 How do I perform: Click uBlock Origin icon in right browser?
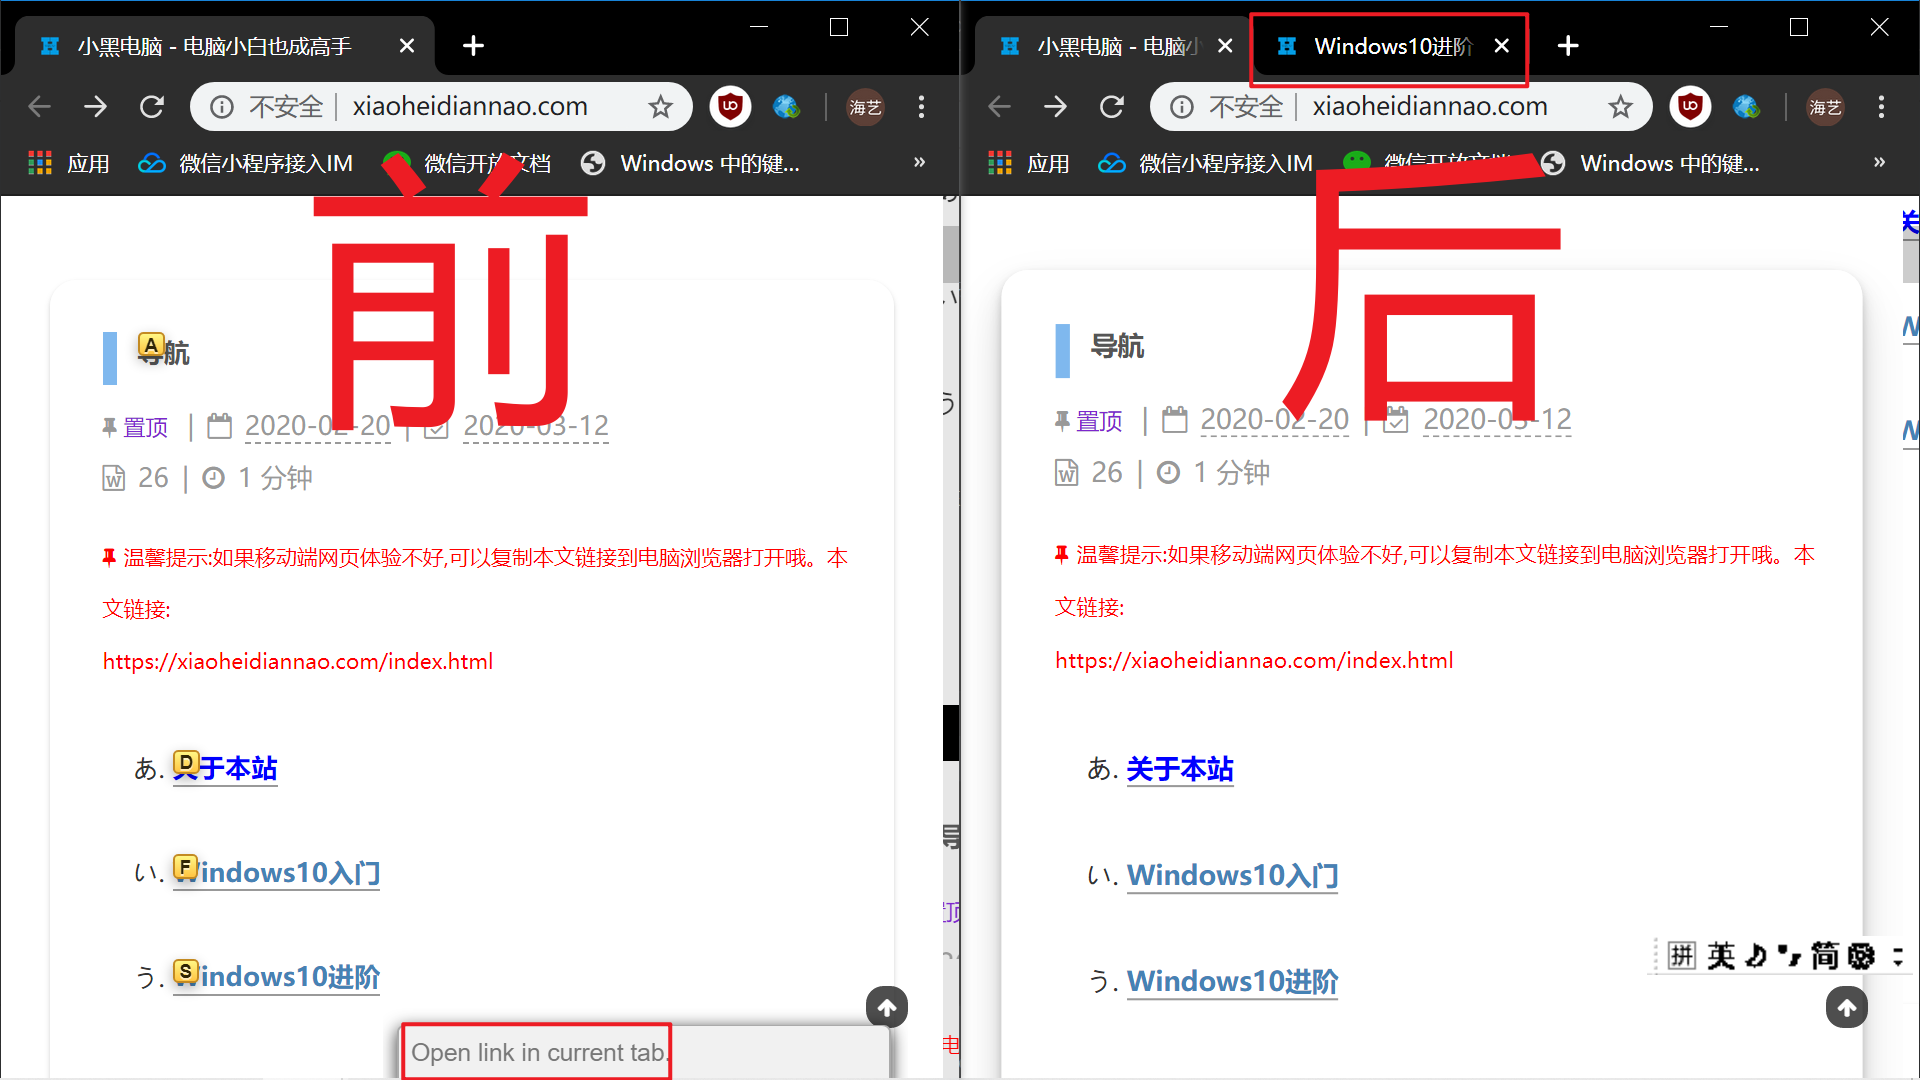pos(1690,106)
